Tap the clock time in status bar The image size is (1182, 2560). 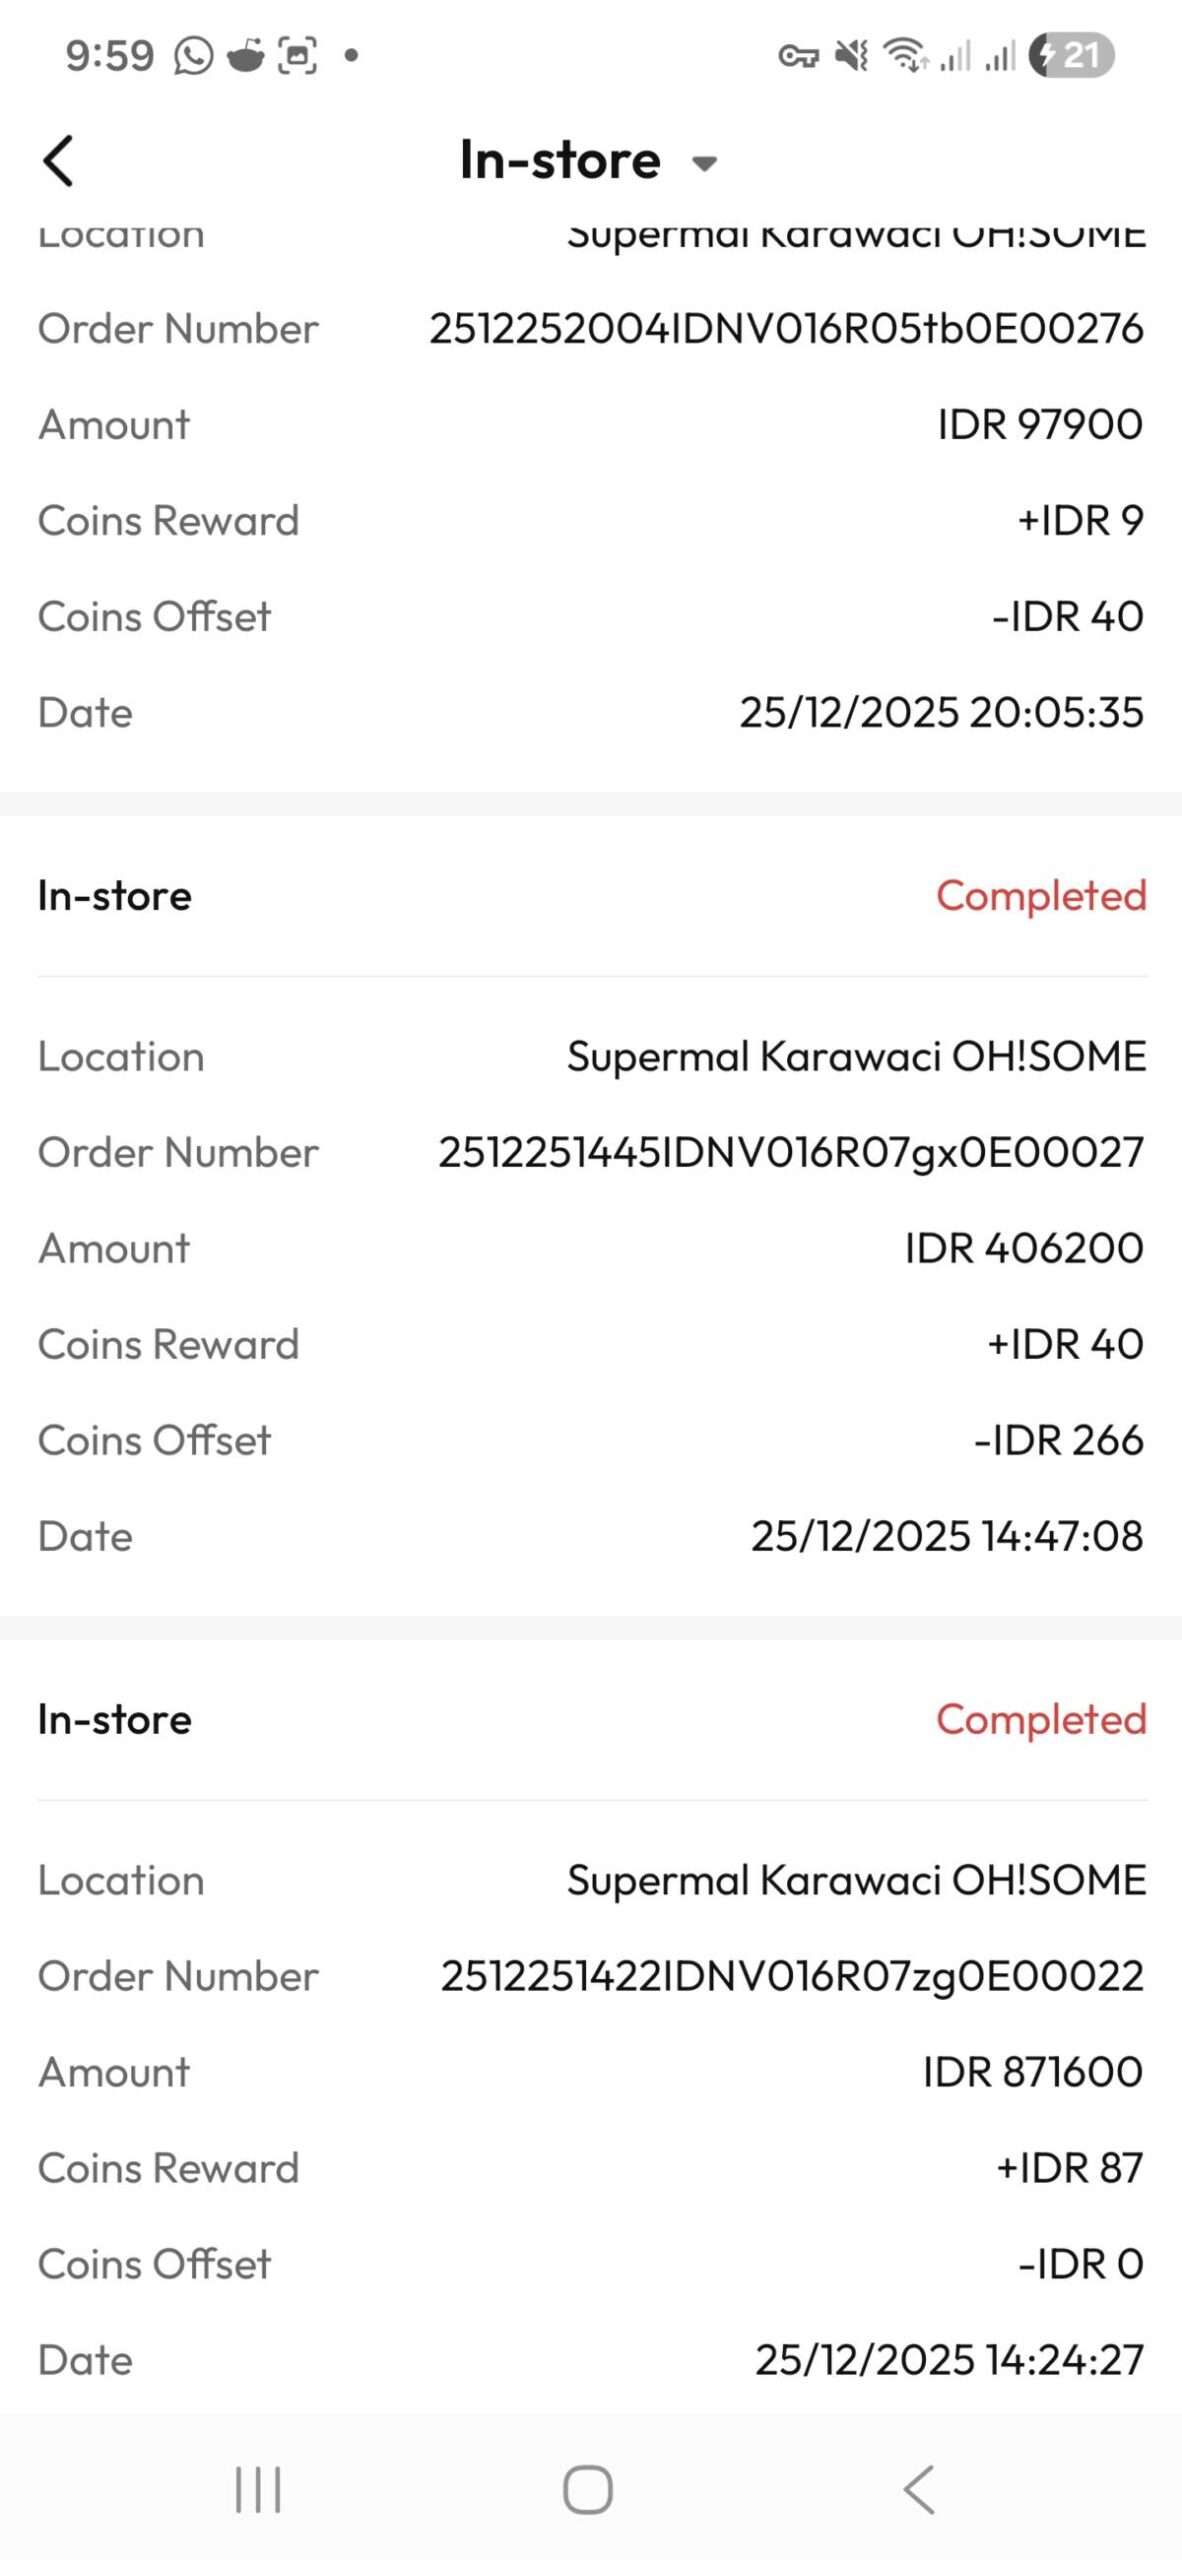coord(110,56)
